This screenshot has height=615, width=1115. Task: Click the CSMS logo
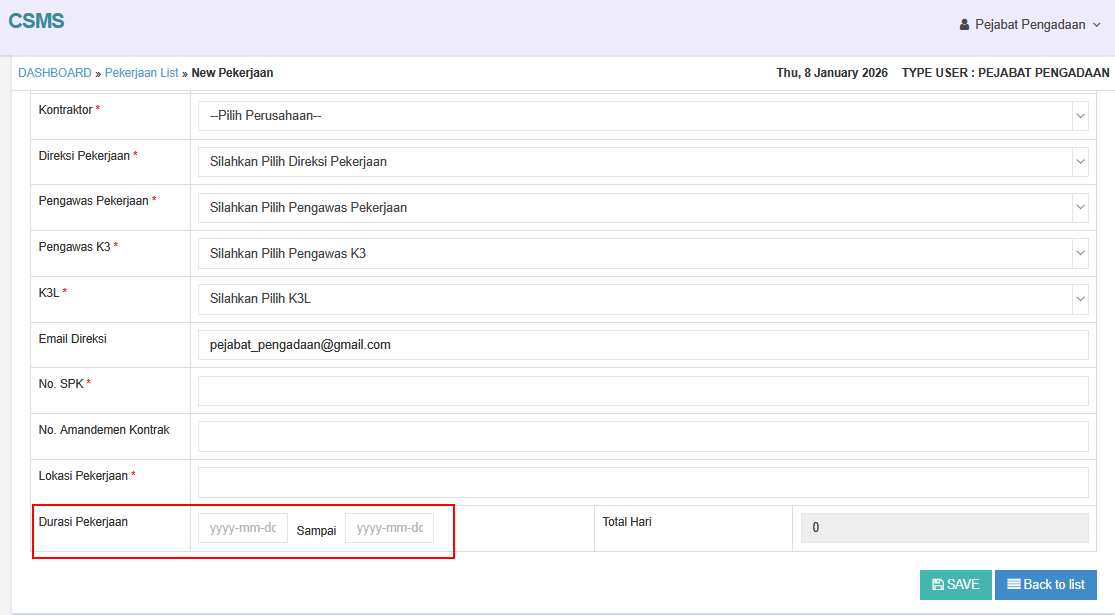(36, 21)
